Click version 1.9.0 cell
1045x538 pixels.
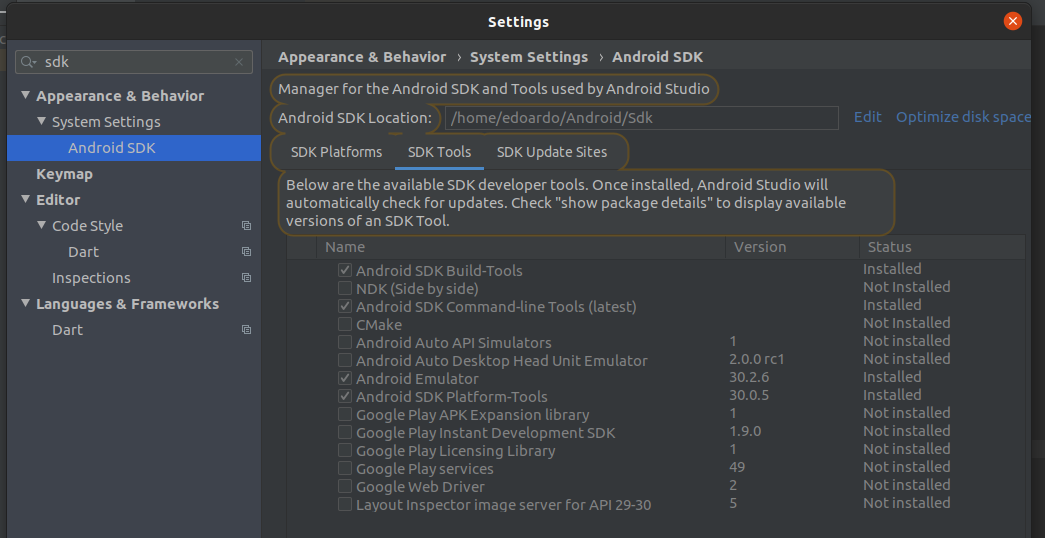[x=745, y=431]
